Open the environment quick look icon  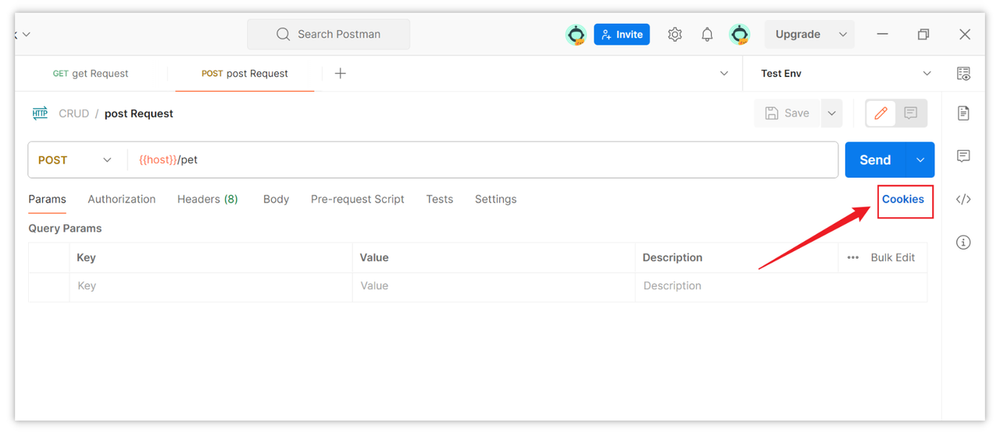tap(963, 73)
